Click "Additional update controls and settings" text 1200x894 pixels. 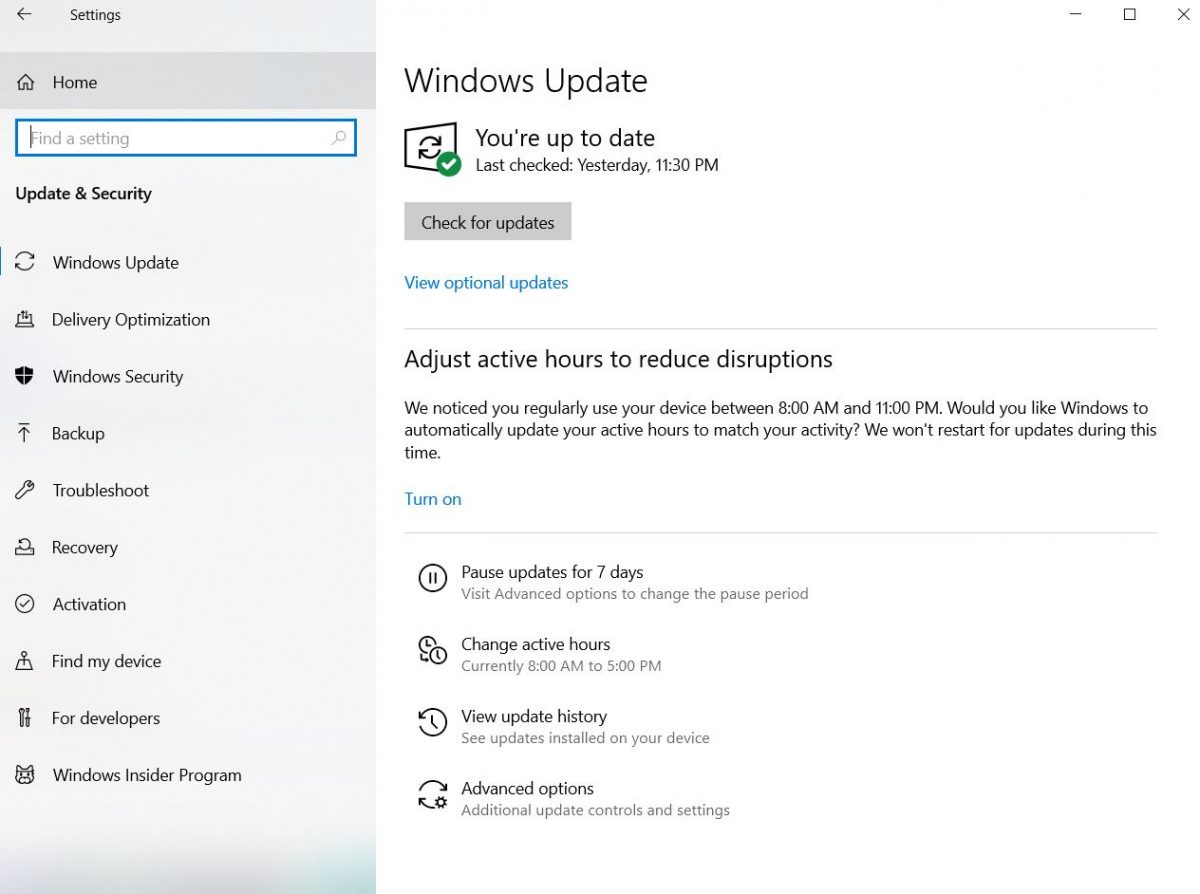coord(595,810)
